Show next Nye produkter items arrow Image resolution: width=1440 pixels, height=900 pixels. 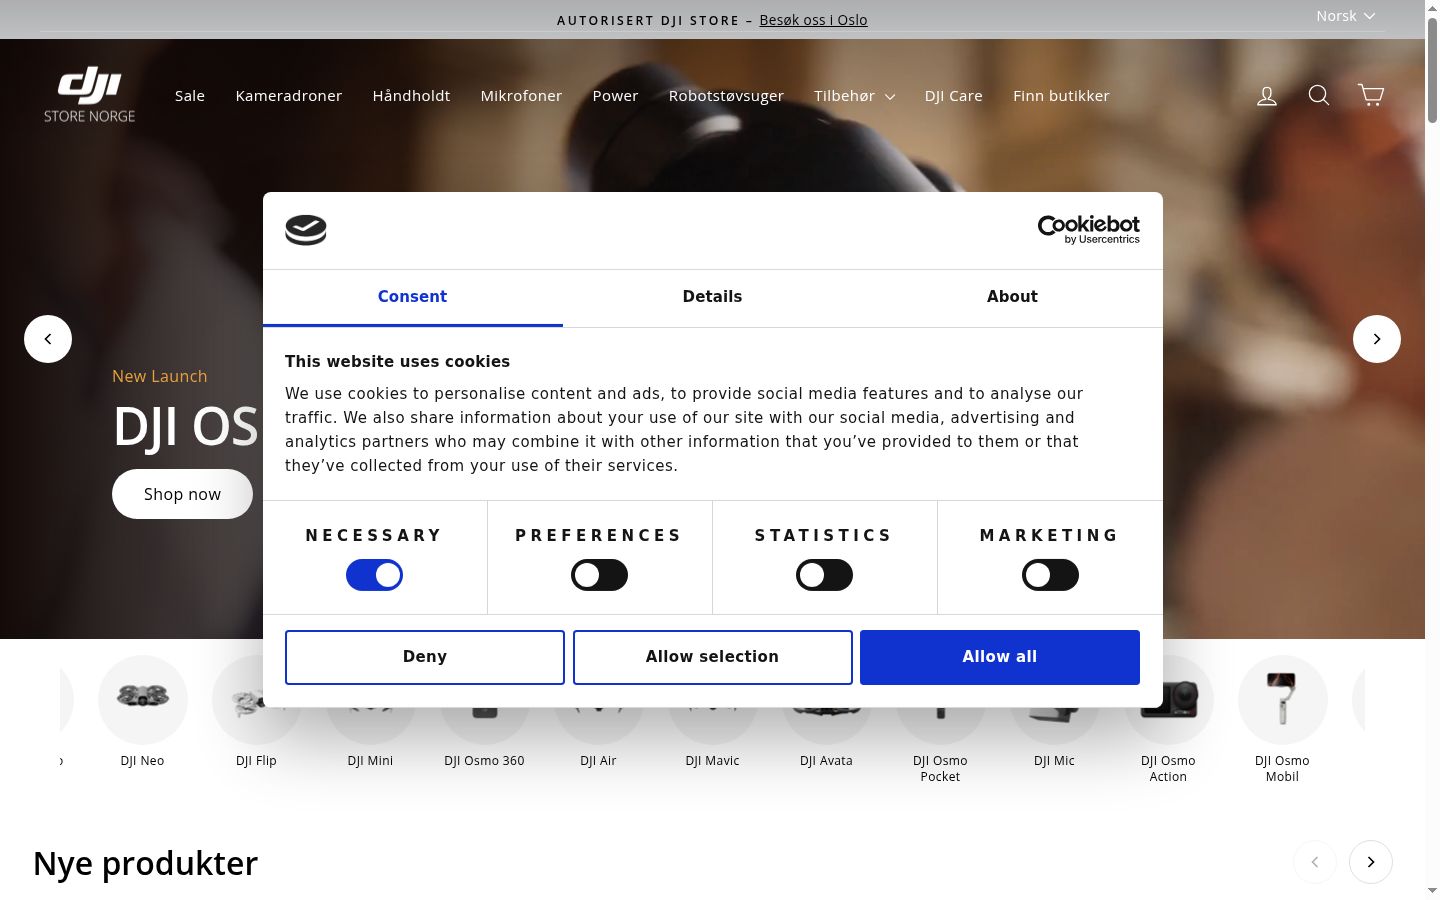[x=1371, y=862]
